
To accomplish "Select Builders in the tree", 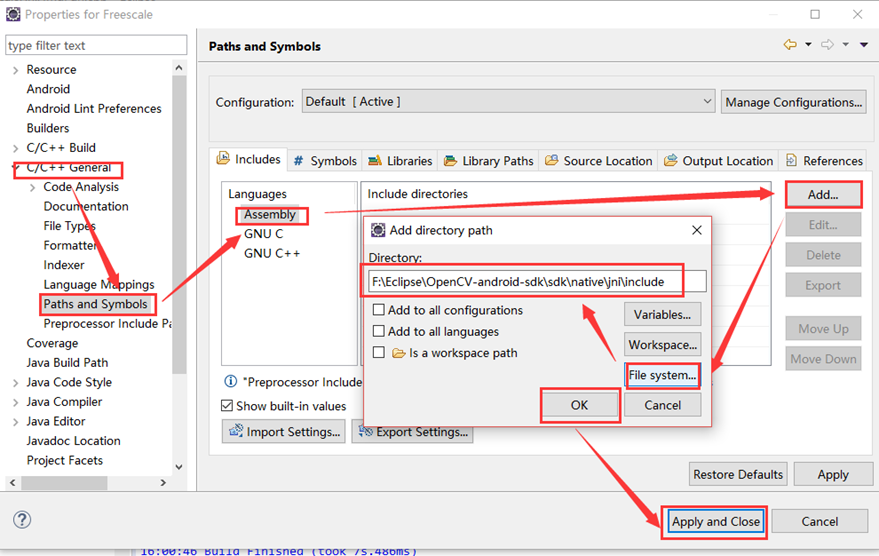I will coord(48,128).
